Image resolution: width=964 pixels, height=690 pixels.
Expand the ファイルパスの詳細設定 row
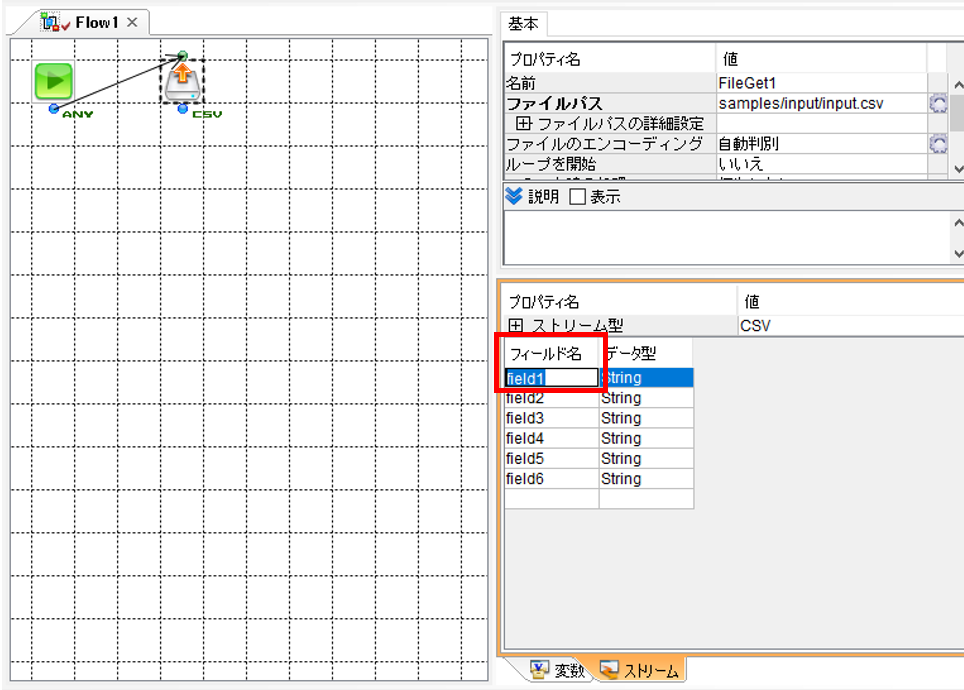coord(523,123)
